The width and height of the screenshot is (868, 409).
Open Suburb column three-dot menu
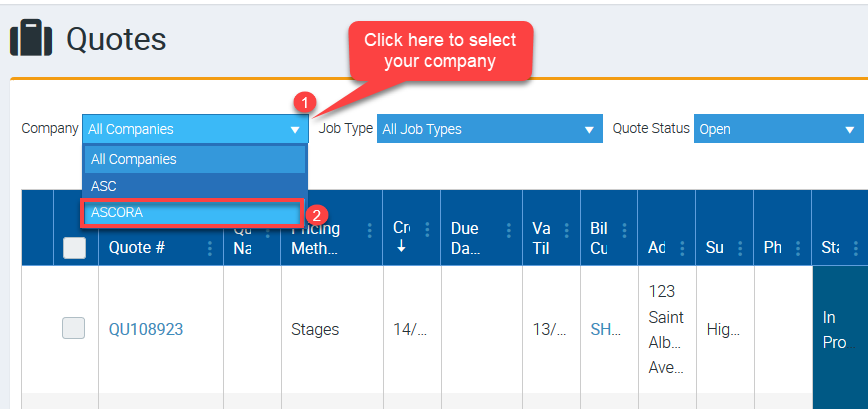[740, 248]
